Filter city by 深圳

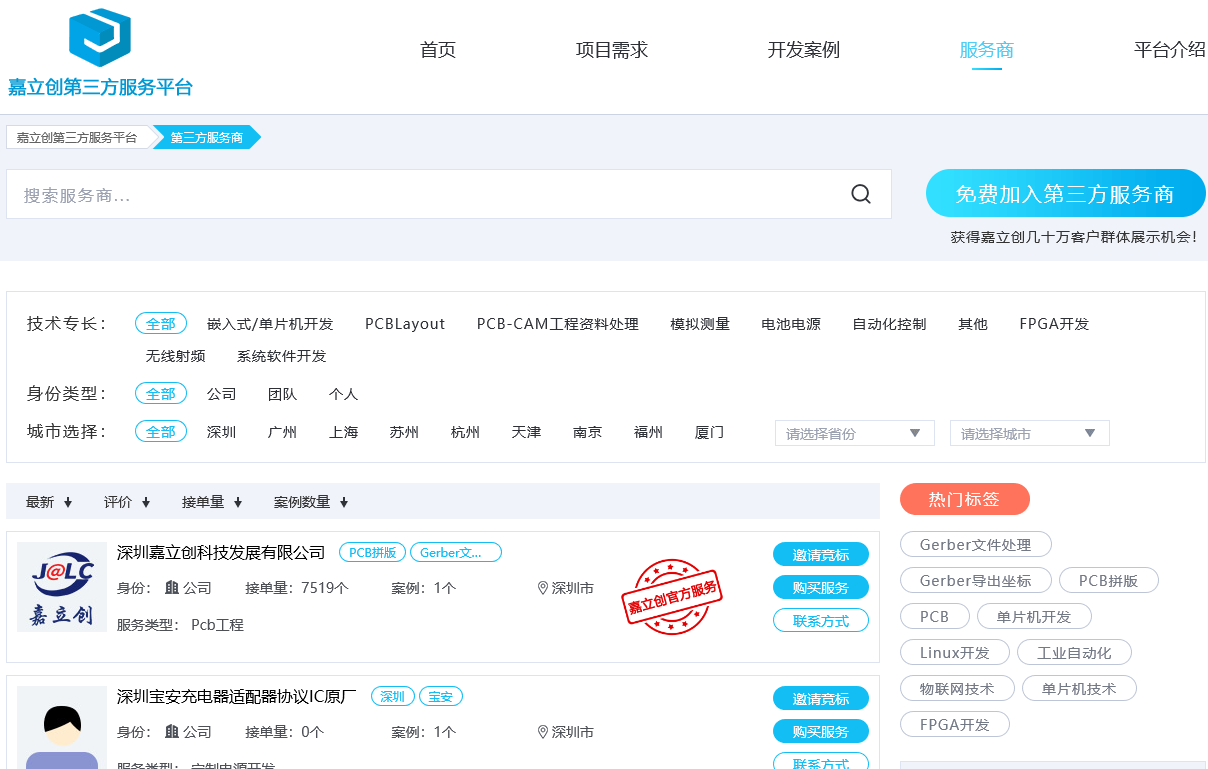click(222, 432)
